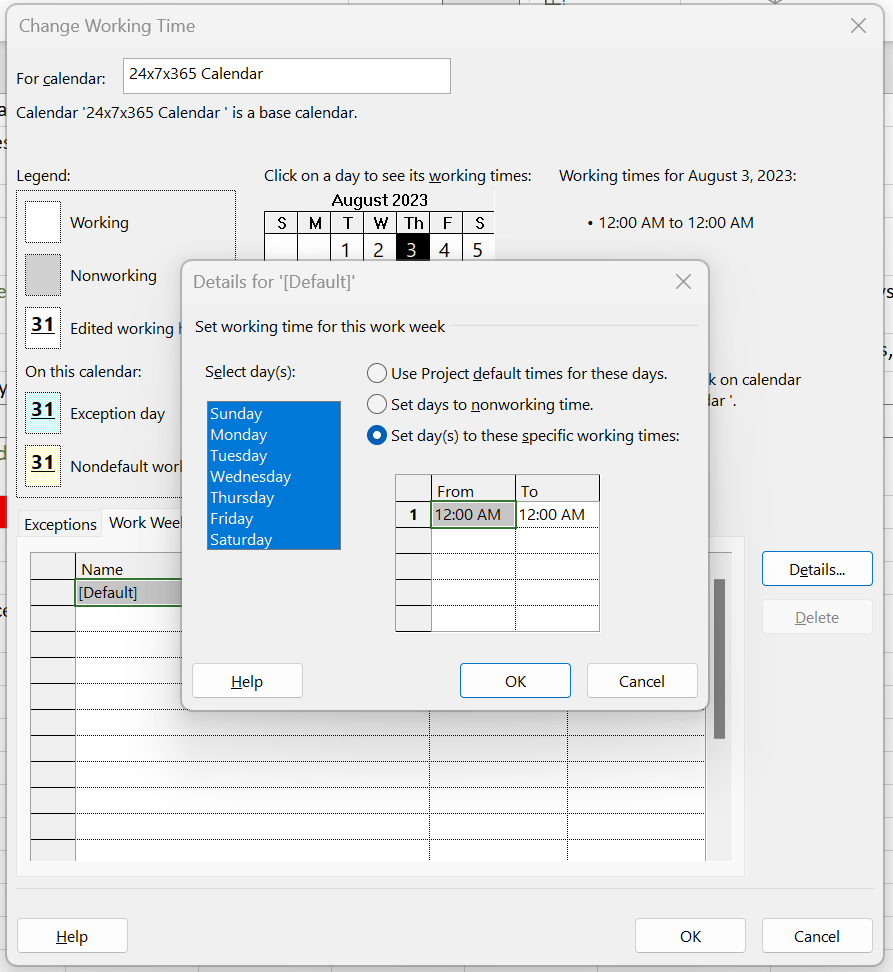Select Thursday in the day list
This screenshot has height=972, width=893.
273,498
